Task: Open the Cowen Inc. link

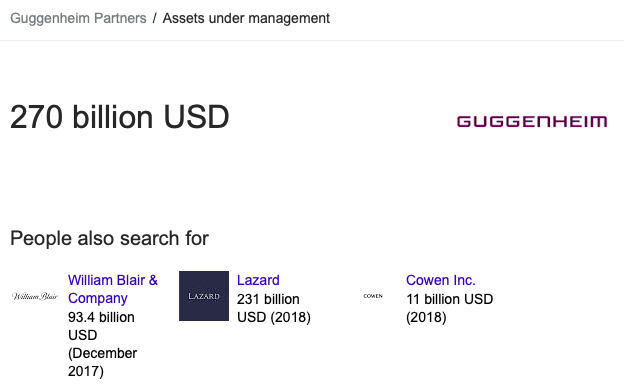Action: click(x=441, y=280)
